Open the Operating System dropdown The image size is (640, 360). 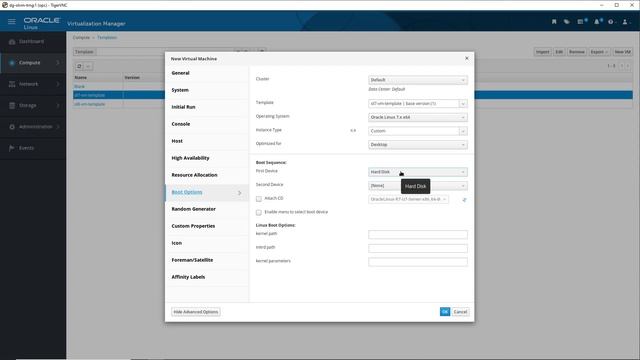(x=418, y=117)
